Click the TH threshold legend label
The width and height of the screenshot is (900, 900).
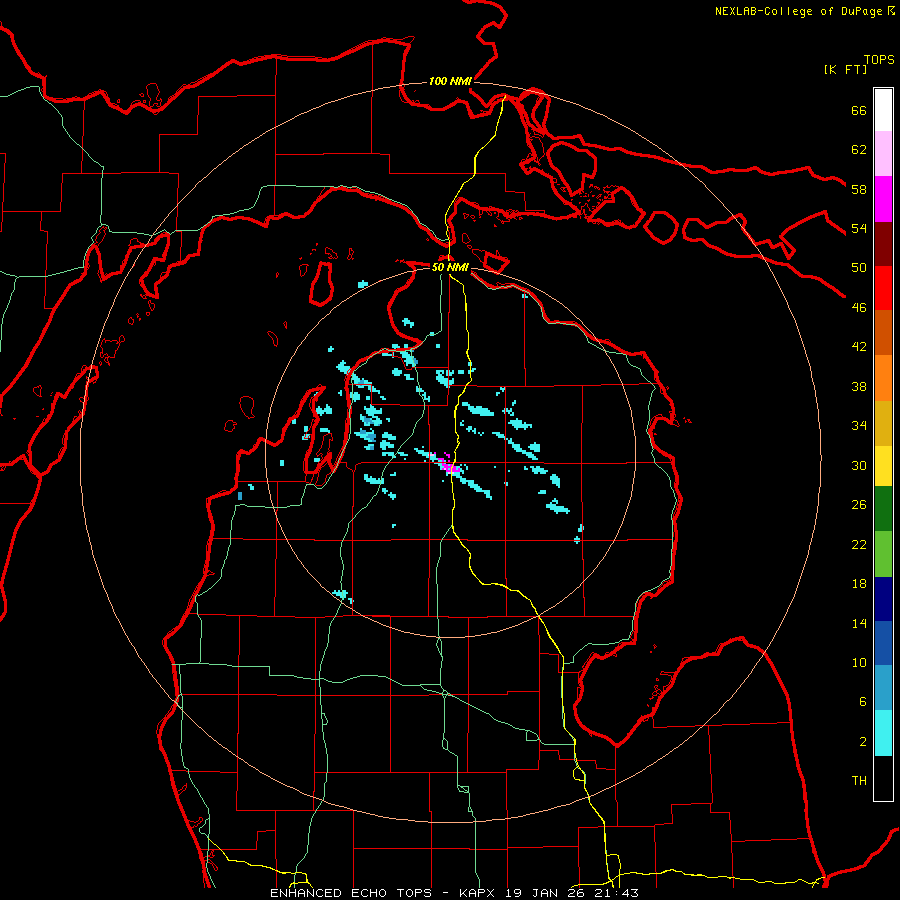point(859,781)
